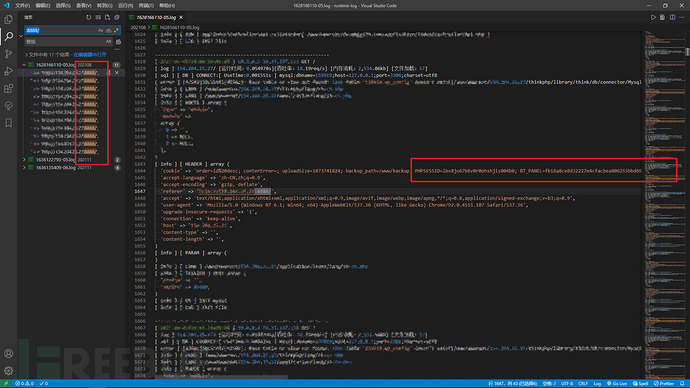The image size is (690, 388).
Task: Select the last search match row in first group
Action: tap(70, 152)
